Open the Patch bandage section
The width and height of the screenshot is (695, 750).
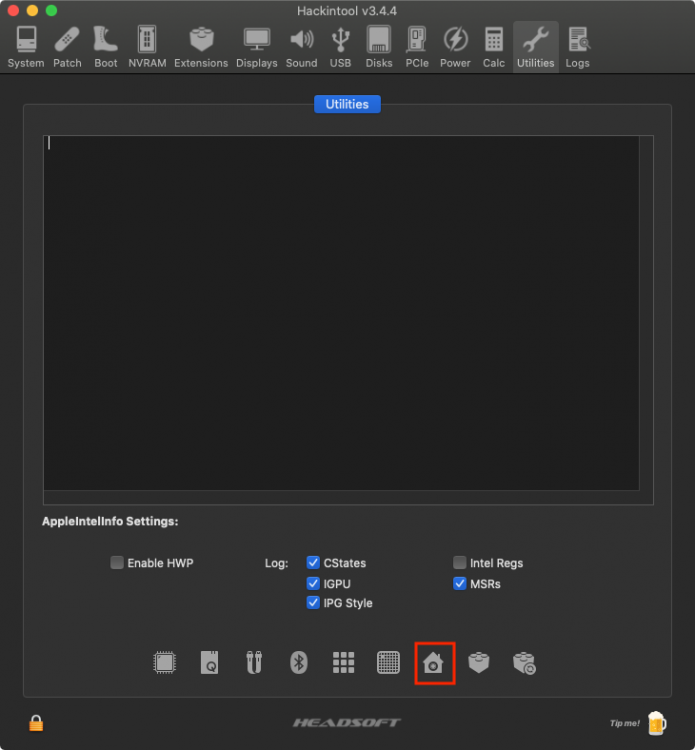pos(67,47)
